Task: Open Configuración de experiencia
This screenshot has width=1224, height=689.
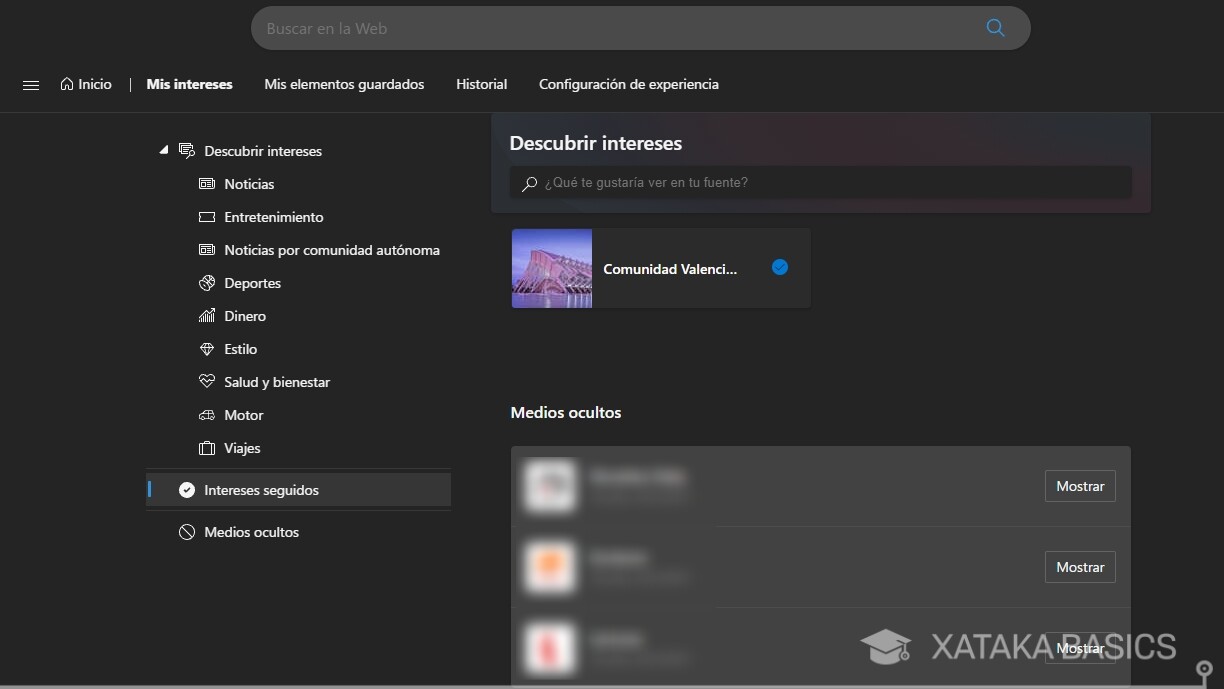Action: click(x=628, y=84)
